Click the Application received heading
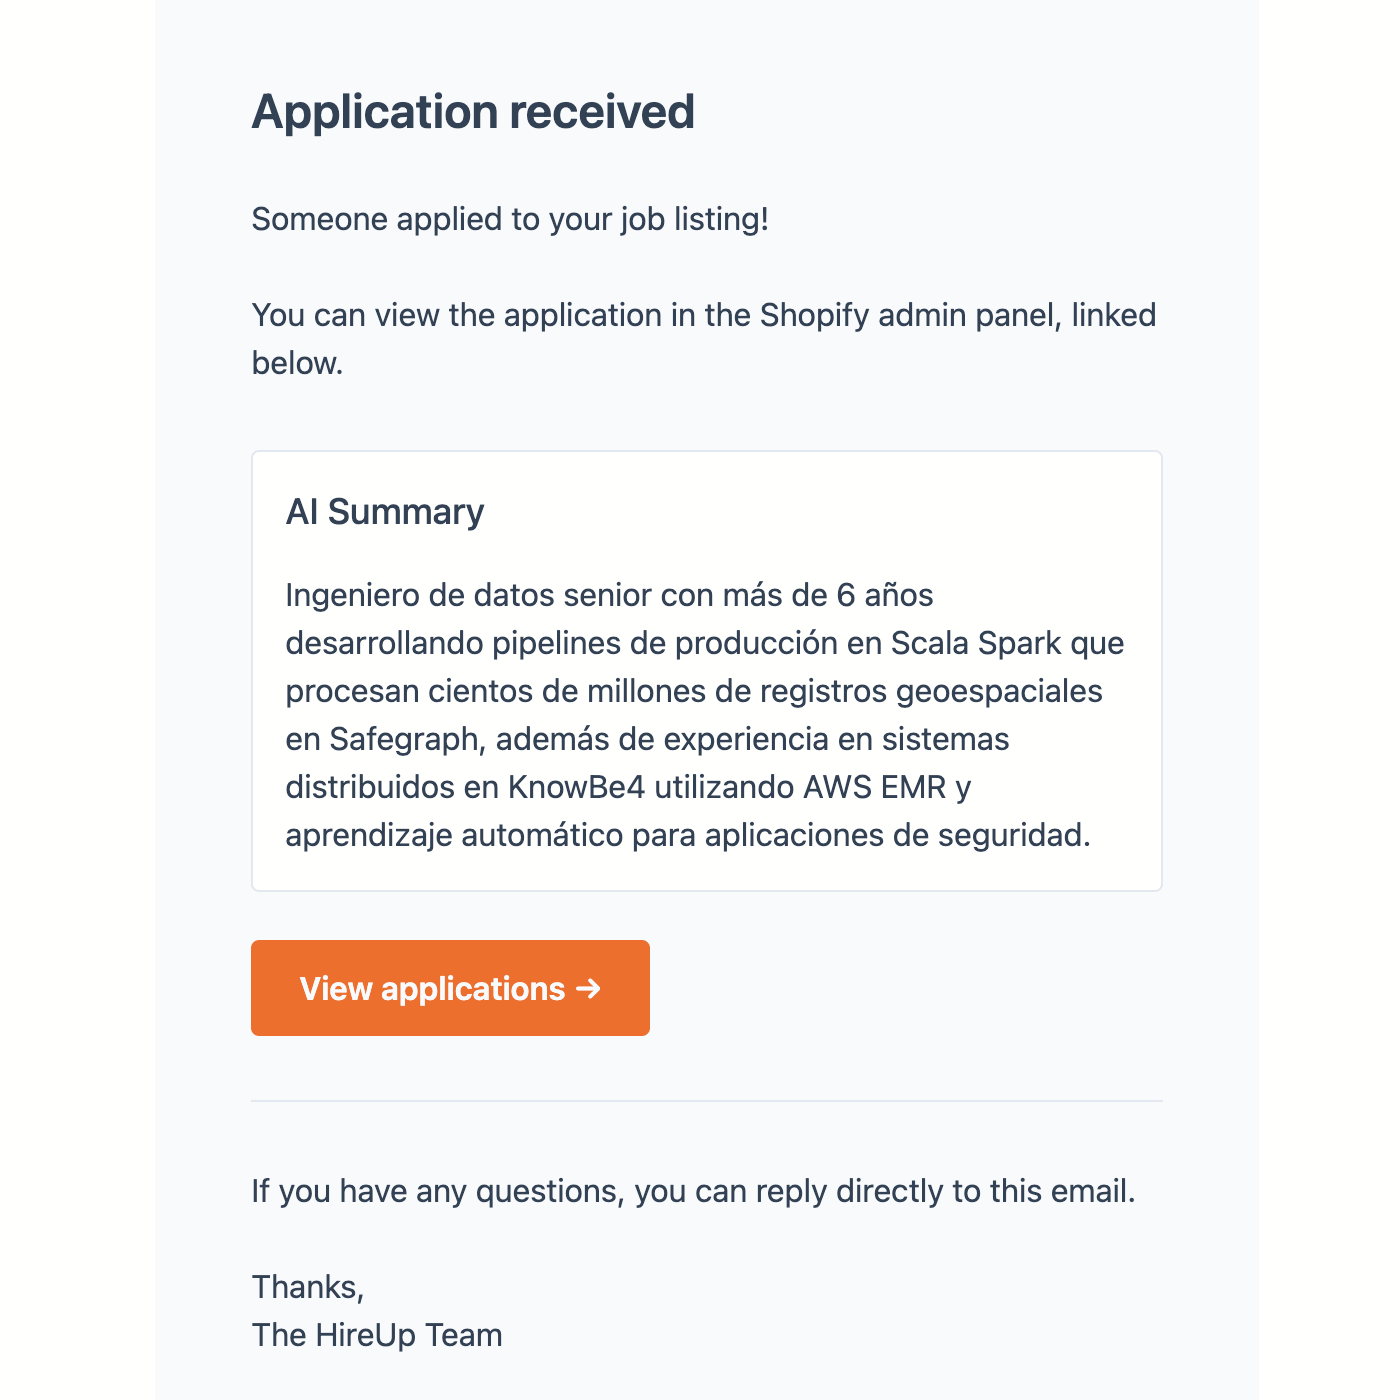 click(473, 112)
